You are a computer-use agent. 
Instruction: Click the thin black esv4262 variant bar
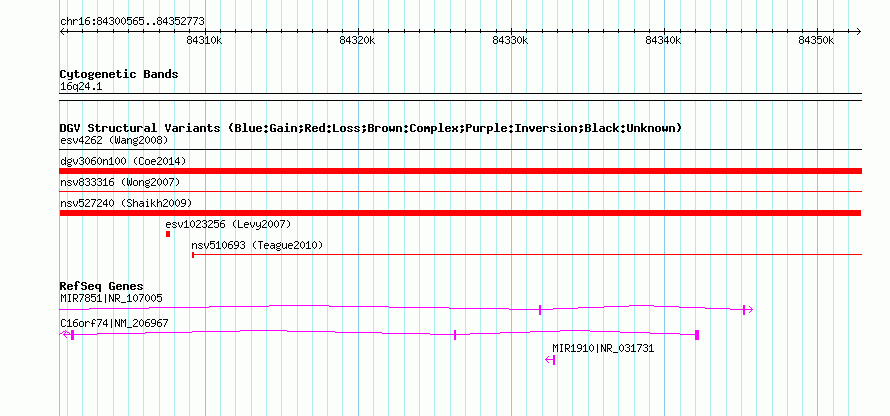[x=460, y=150]
